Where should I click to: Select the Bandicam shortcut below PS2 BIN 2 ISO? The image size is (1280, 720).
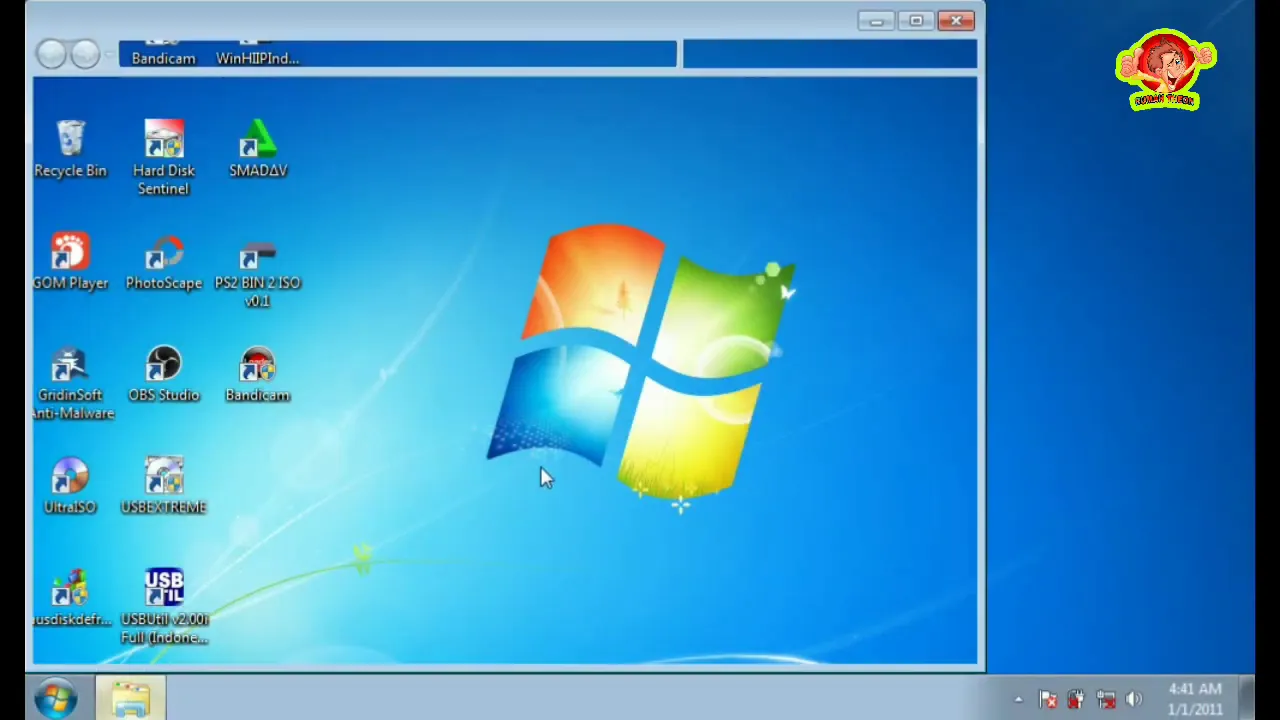[x=258, y=374]
